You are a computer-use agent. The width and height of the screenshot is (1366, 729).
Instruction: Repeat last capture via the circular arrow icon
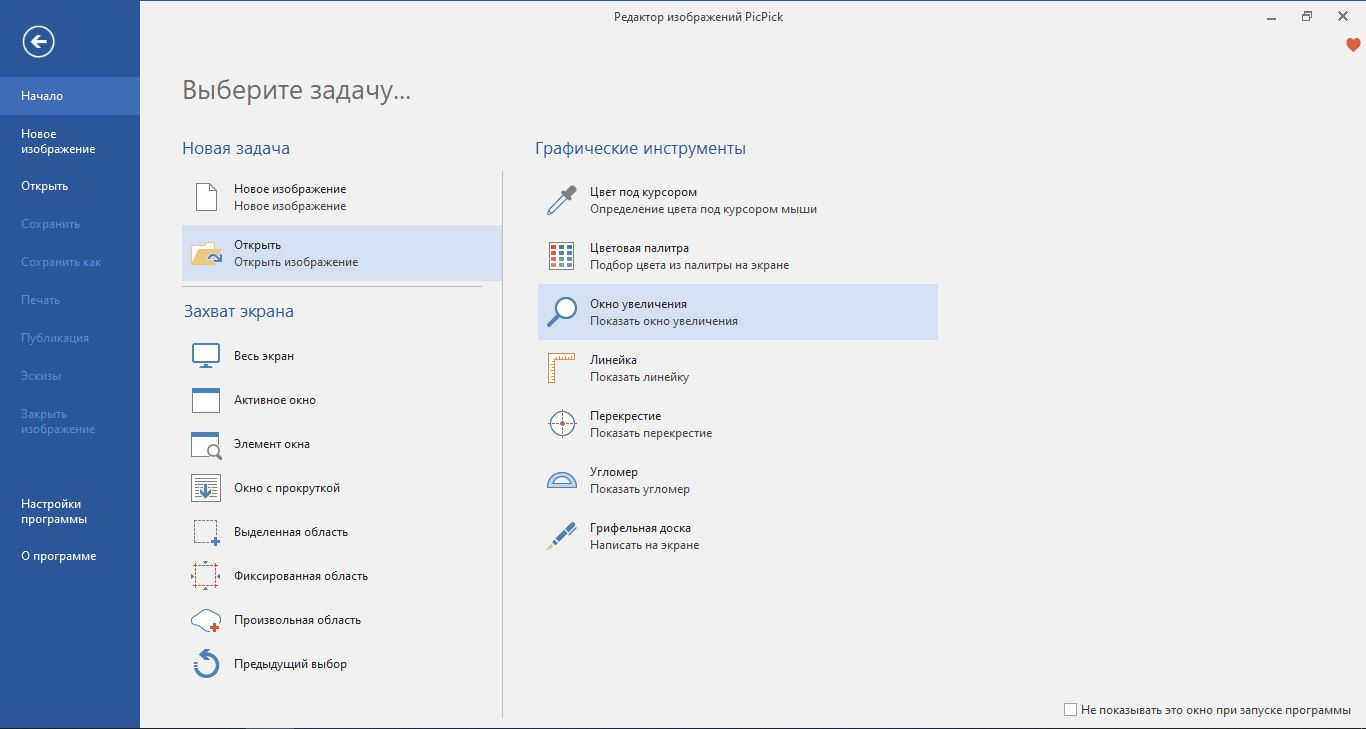pyautogui.click(x=206, y=664)
